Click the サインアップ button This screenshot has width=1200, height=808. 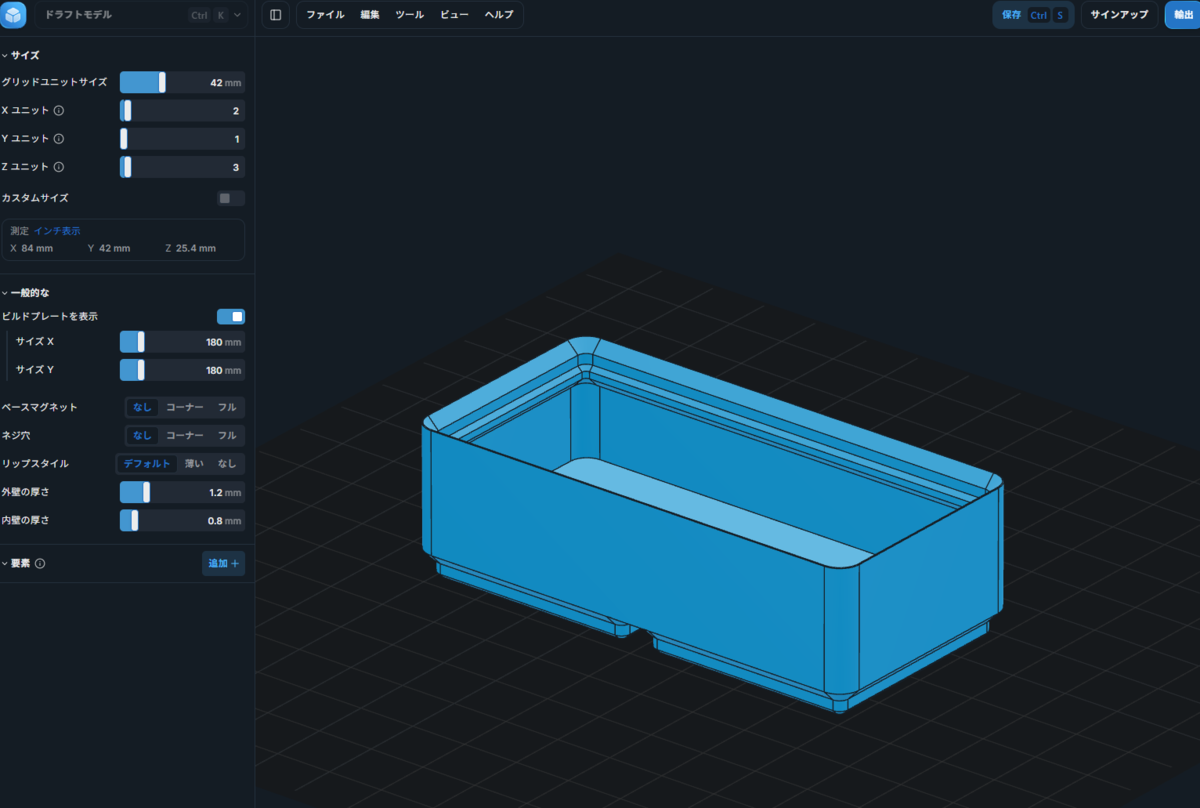[x=1119, y=15]
